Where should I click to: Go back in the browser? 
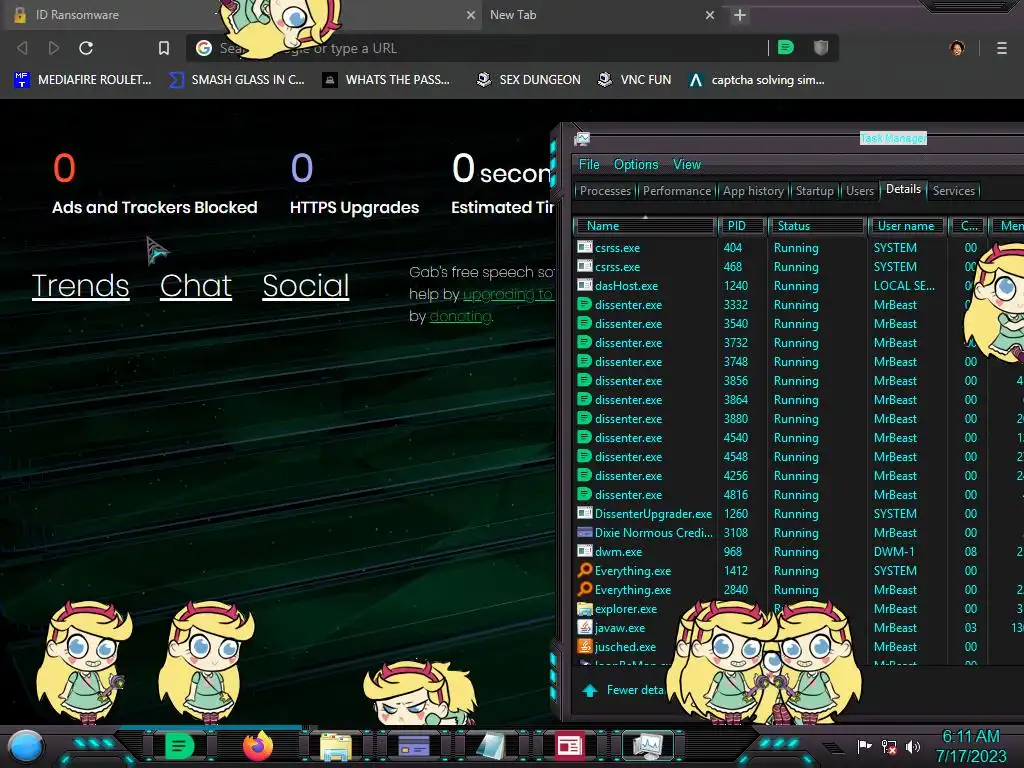pyautogui.click(x=22, y=48)
